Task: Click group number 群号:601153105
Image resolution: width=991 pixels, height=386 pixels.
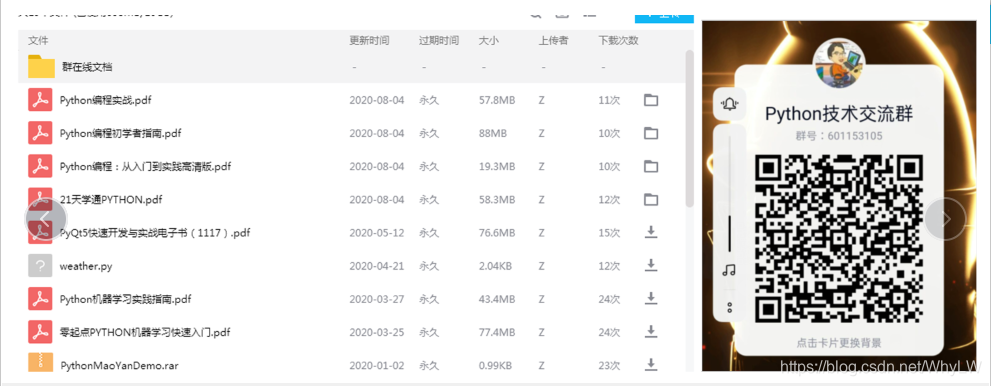Action: click(839, 136)
